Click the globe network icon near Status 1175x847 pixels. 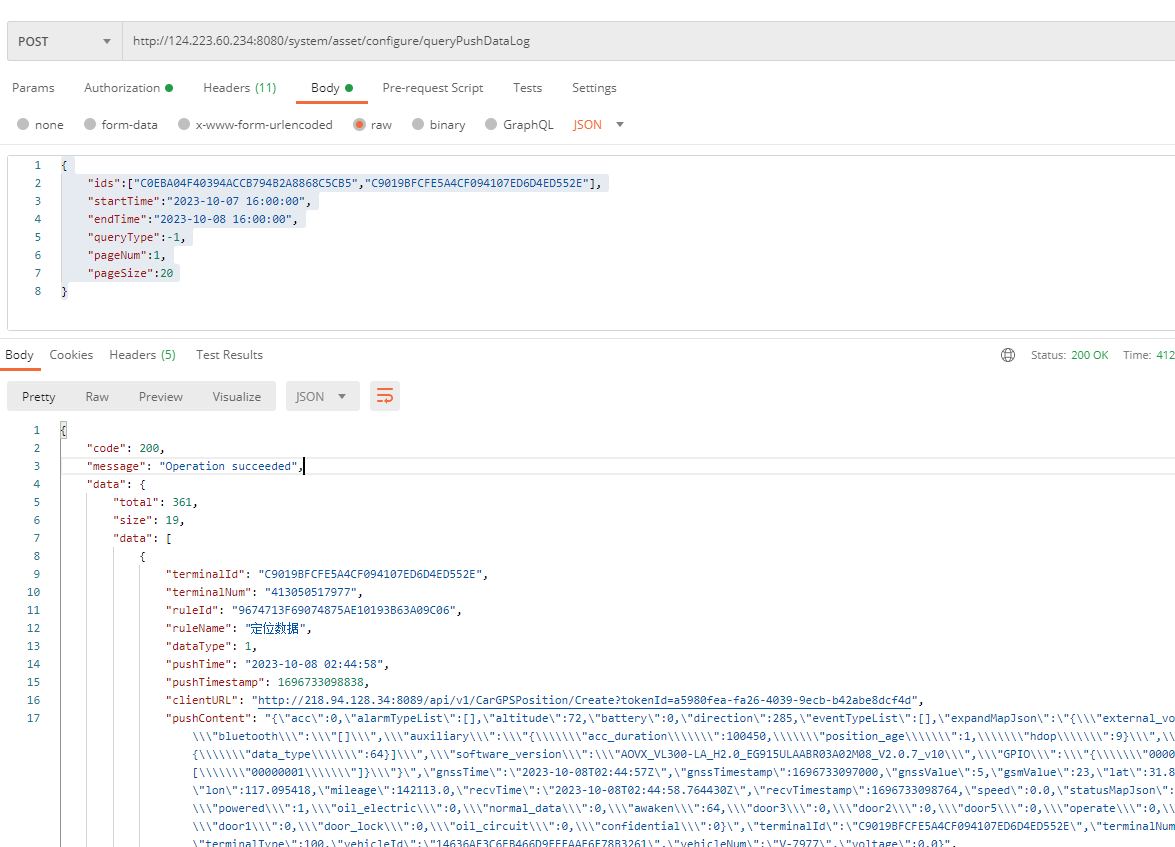(x=1008, y=355)
